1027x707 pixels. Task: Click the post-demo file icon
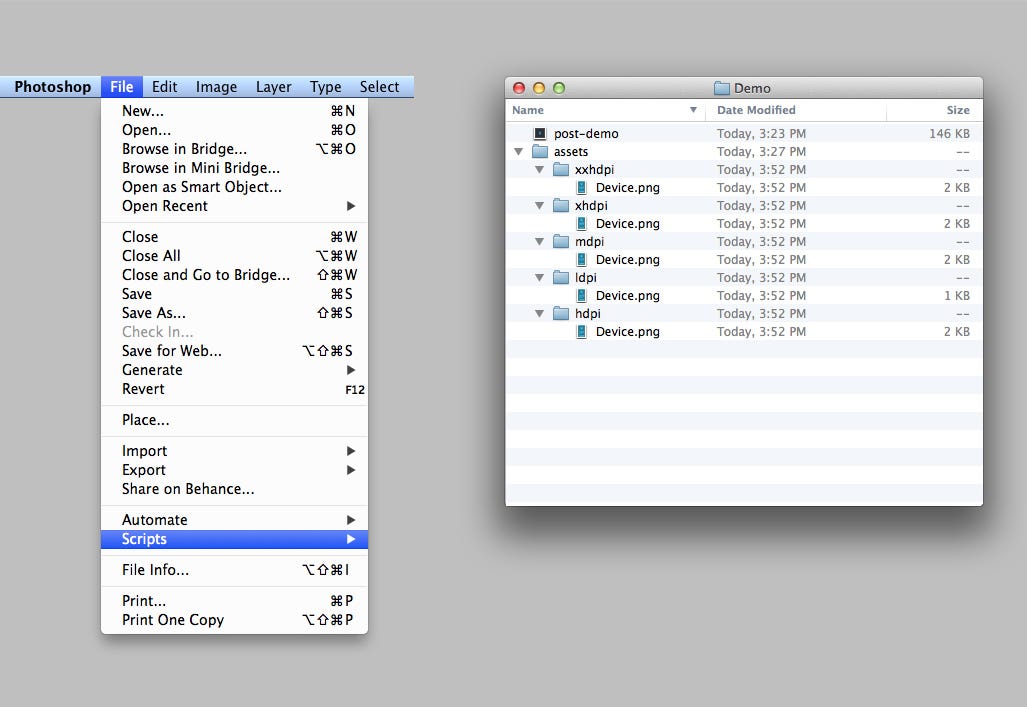[x=540, y=134]
